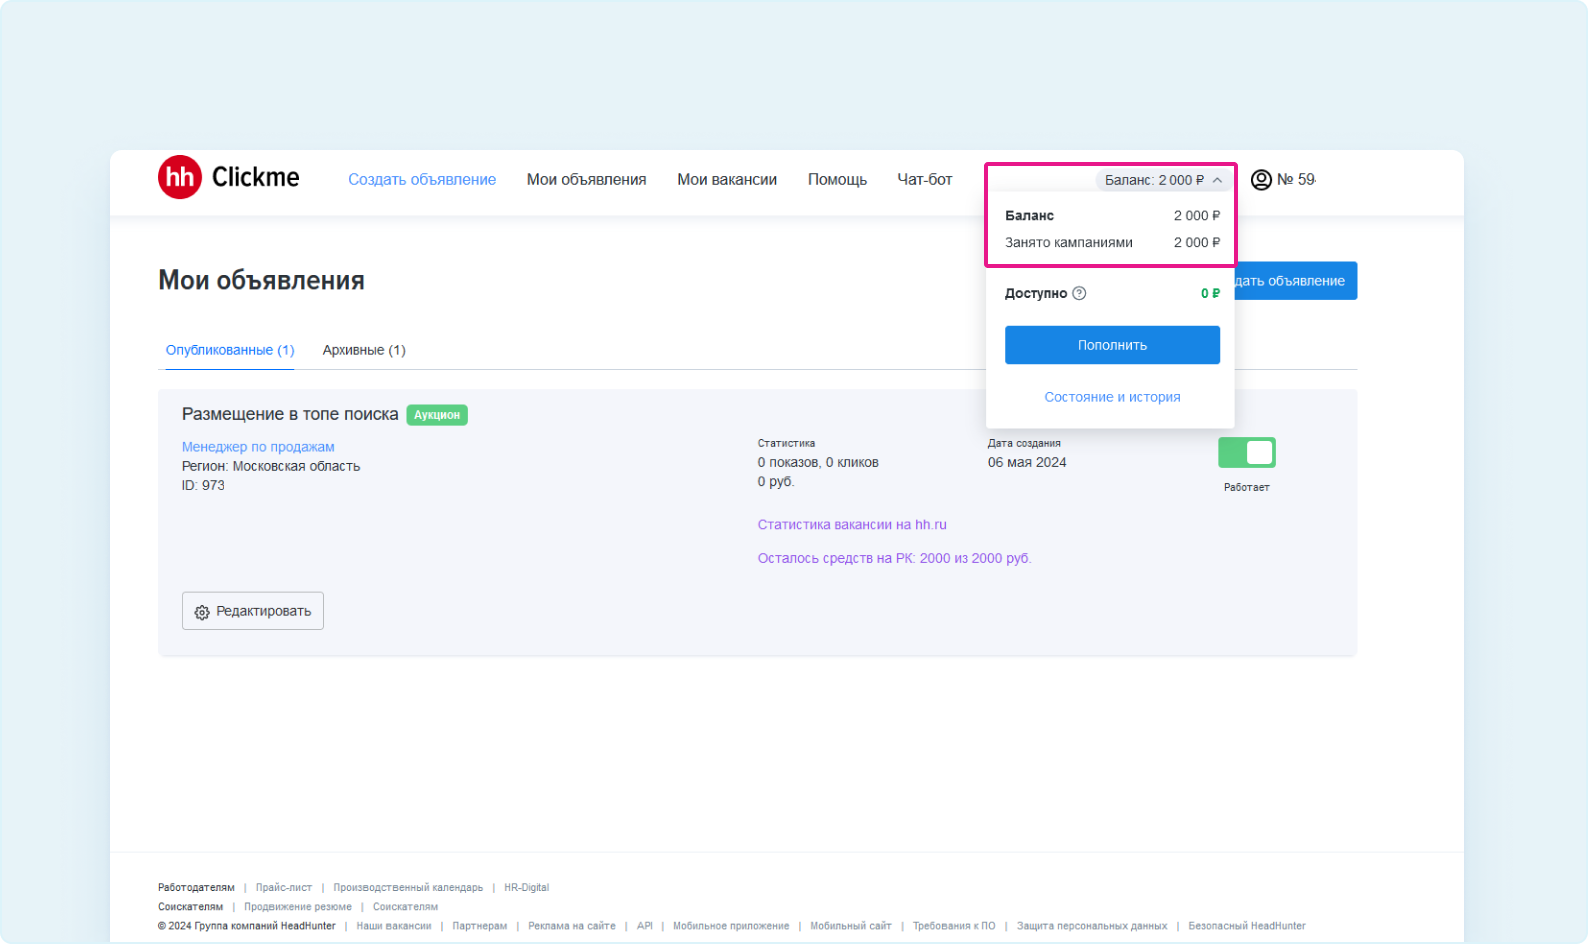The image size is (1588, 944).
Task: Click 0 показов, 0 кликов statistics text
Action: click(818, 462)
